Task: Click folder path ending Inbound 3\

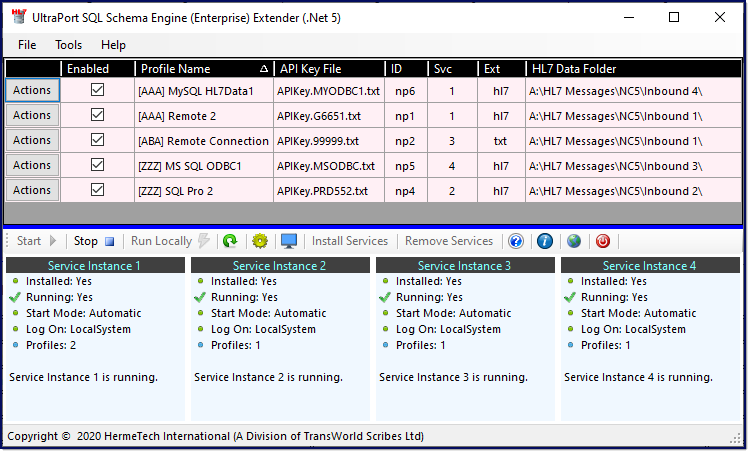Action: tap(633, 166)
